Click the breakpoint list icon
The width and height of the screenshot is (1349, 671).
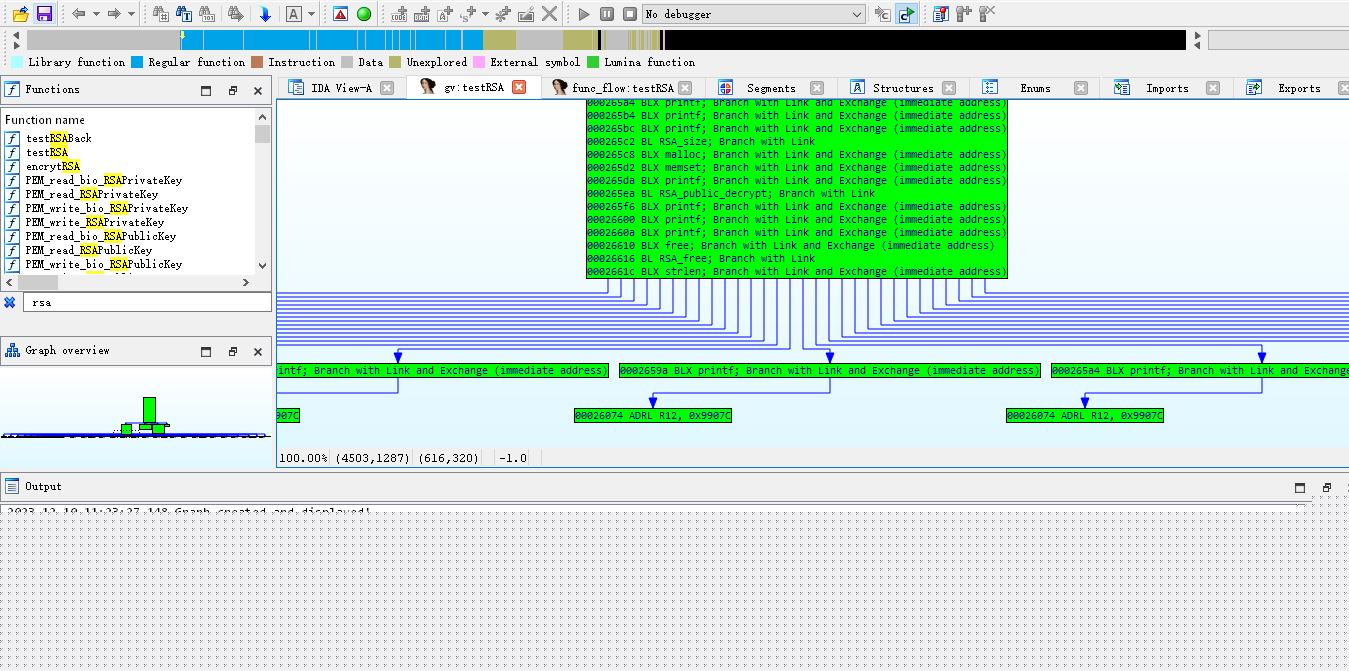[940, 14]
